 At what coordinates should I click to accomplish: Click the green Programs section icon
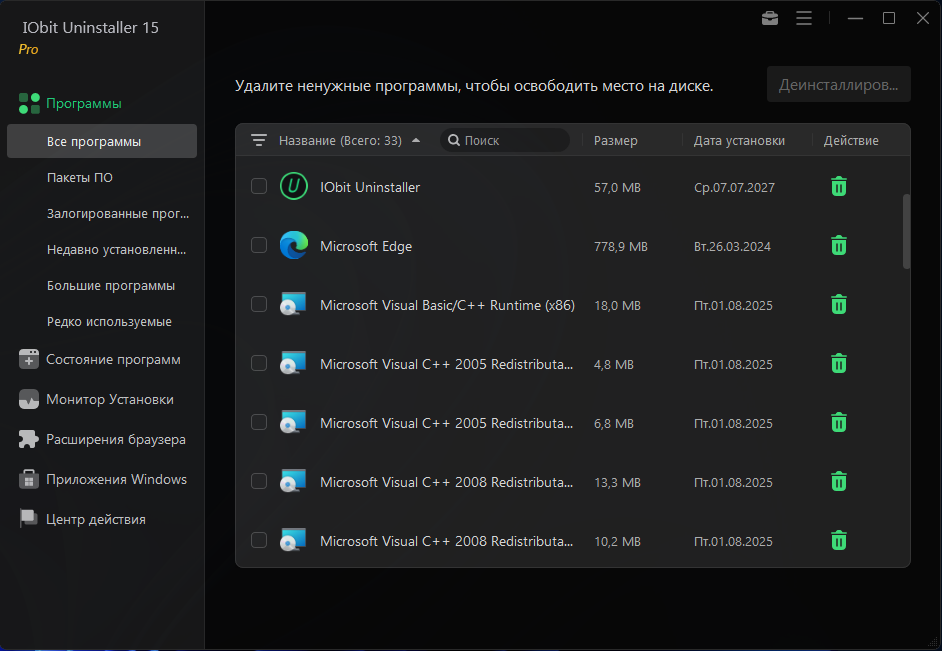pyautogui.click(x=29, y=103)
